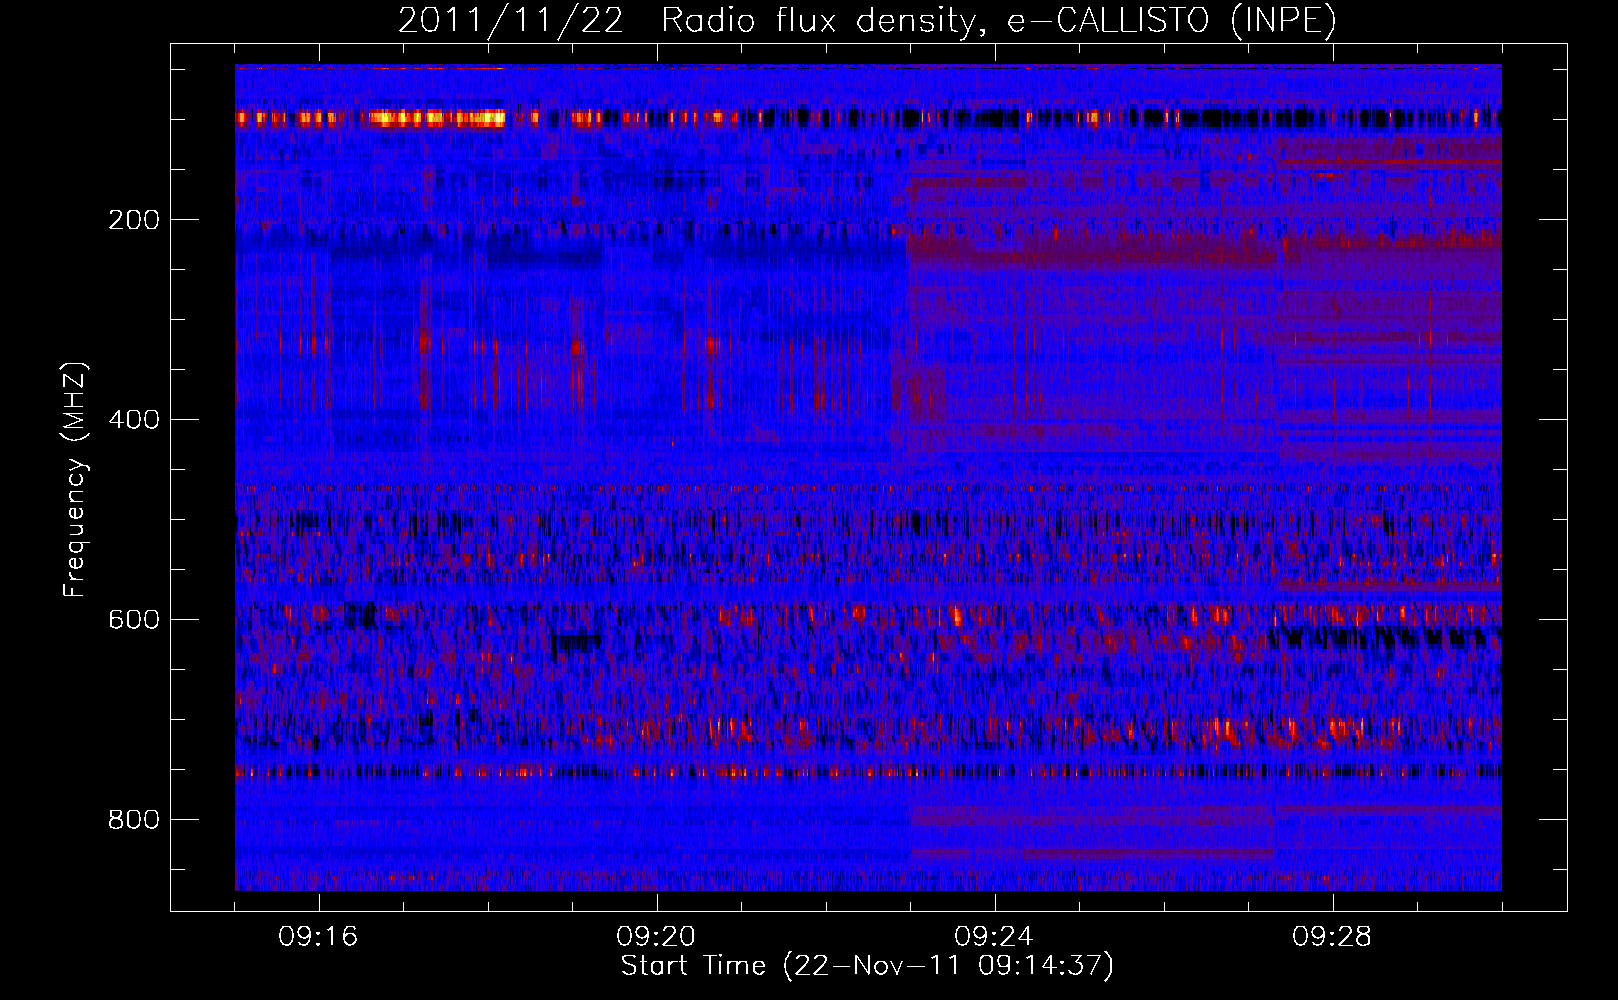Click the 800 frequency tick label
This screenshot has height=1000, width=1618.
pos(134,820)
